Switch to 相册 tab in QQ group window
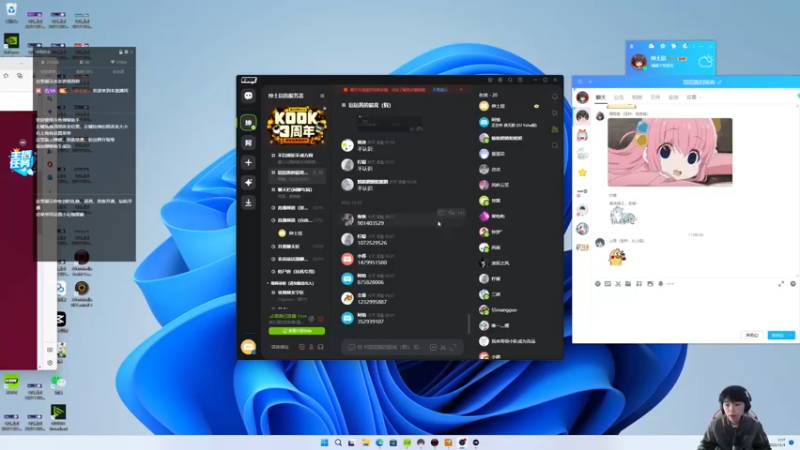 pyautogui.click(x=637, y=97)
